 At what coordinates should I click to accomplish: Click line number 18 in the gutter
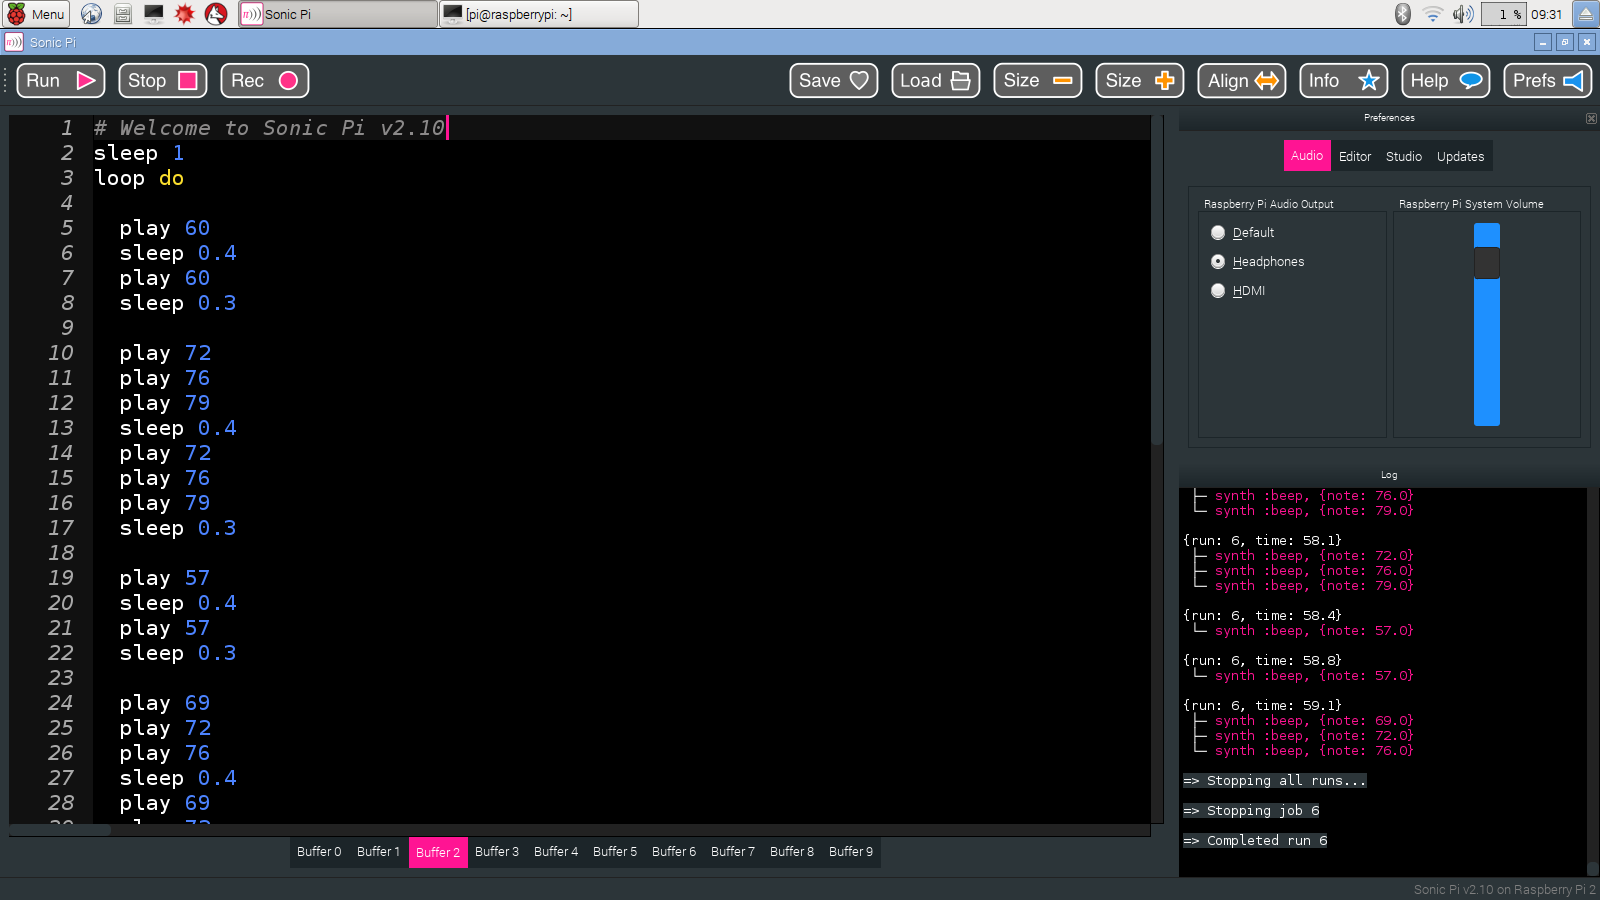coord(61,553)
